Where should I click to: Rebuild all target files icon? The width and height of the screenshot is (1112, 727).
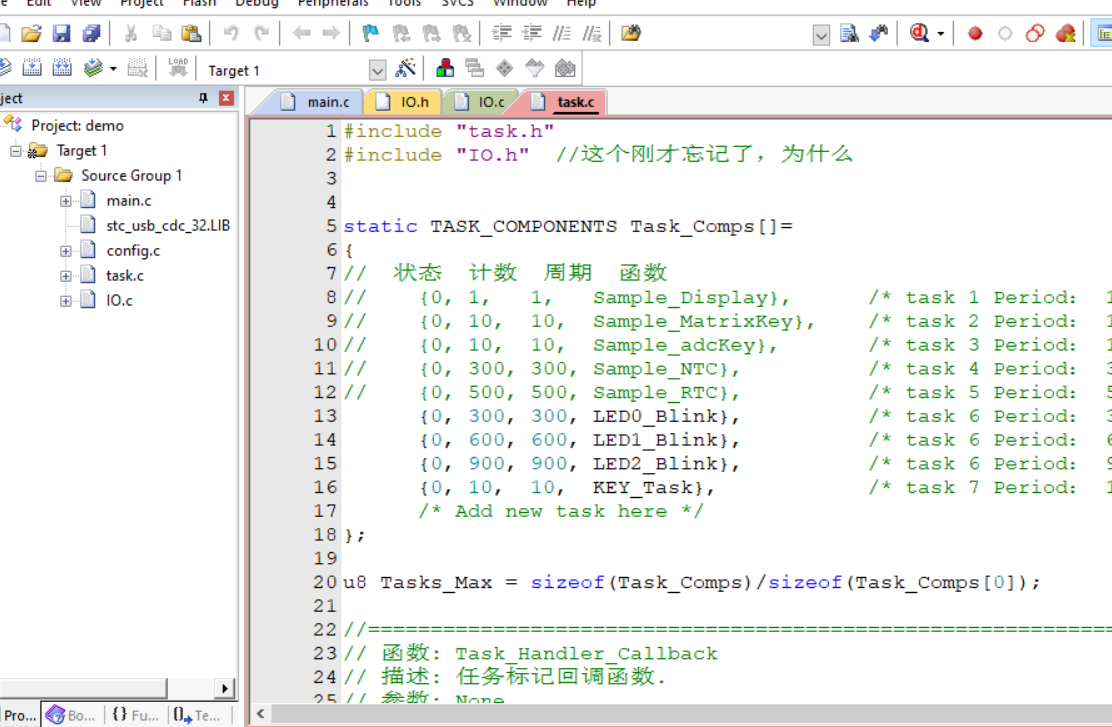[62, 68]
